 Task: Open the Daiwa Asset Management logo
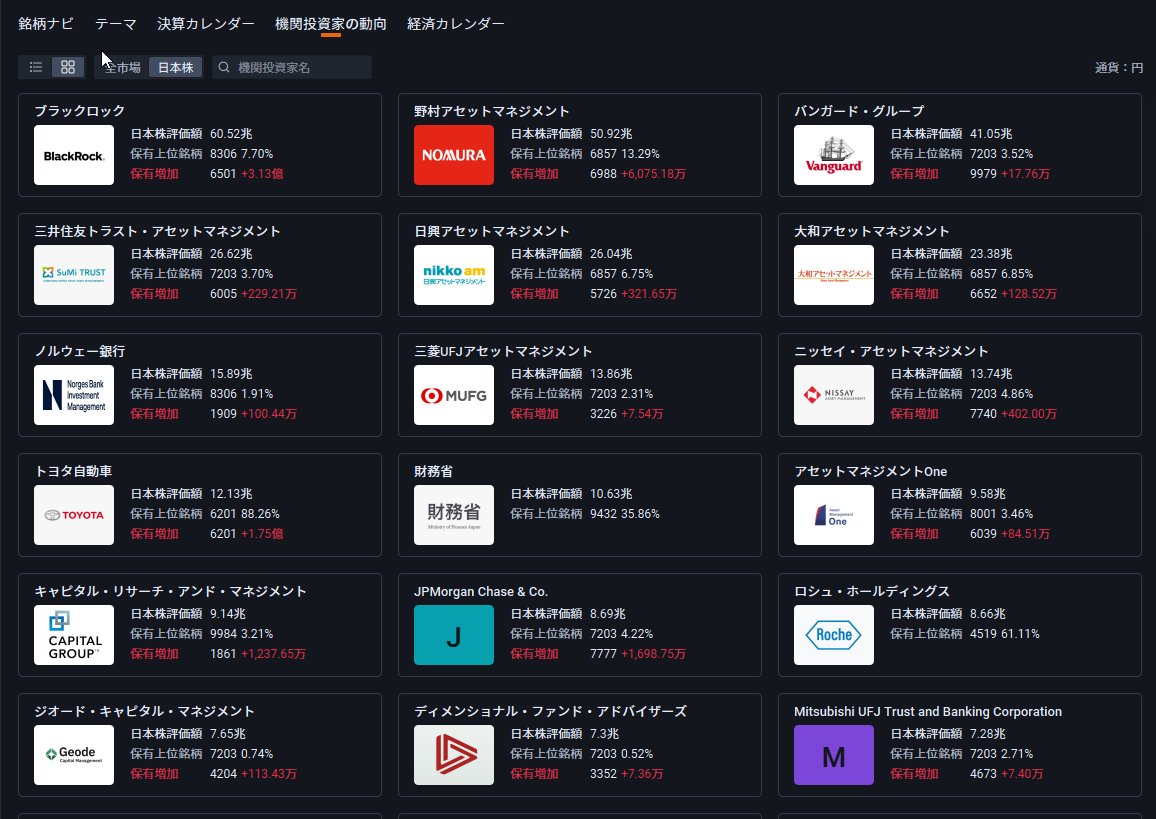click(834, 275)
